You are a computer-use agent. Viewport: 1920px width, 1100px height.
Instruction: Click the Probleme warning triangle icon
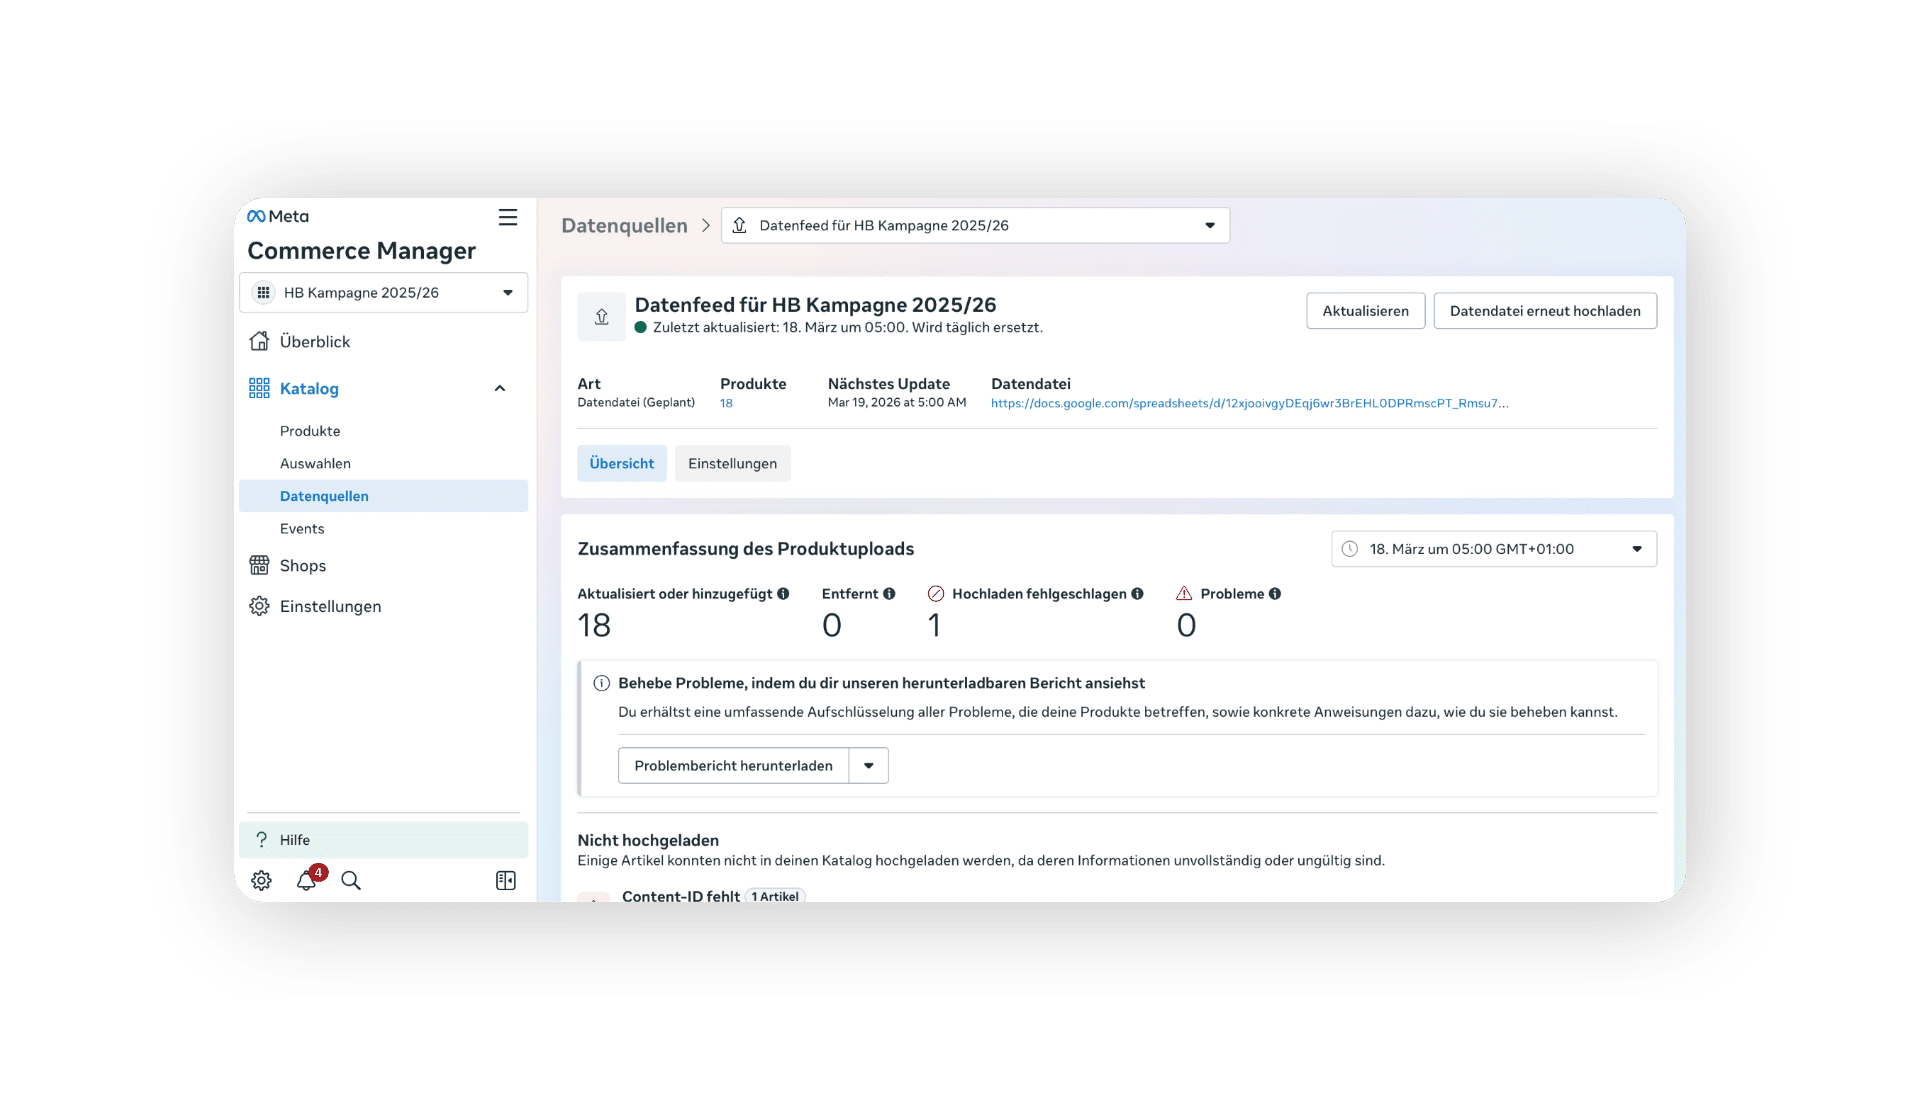point(1184,593)
